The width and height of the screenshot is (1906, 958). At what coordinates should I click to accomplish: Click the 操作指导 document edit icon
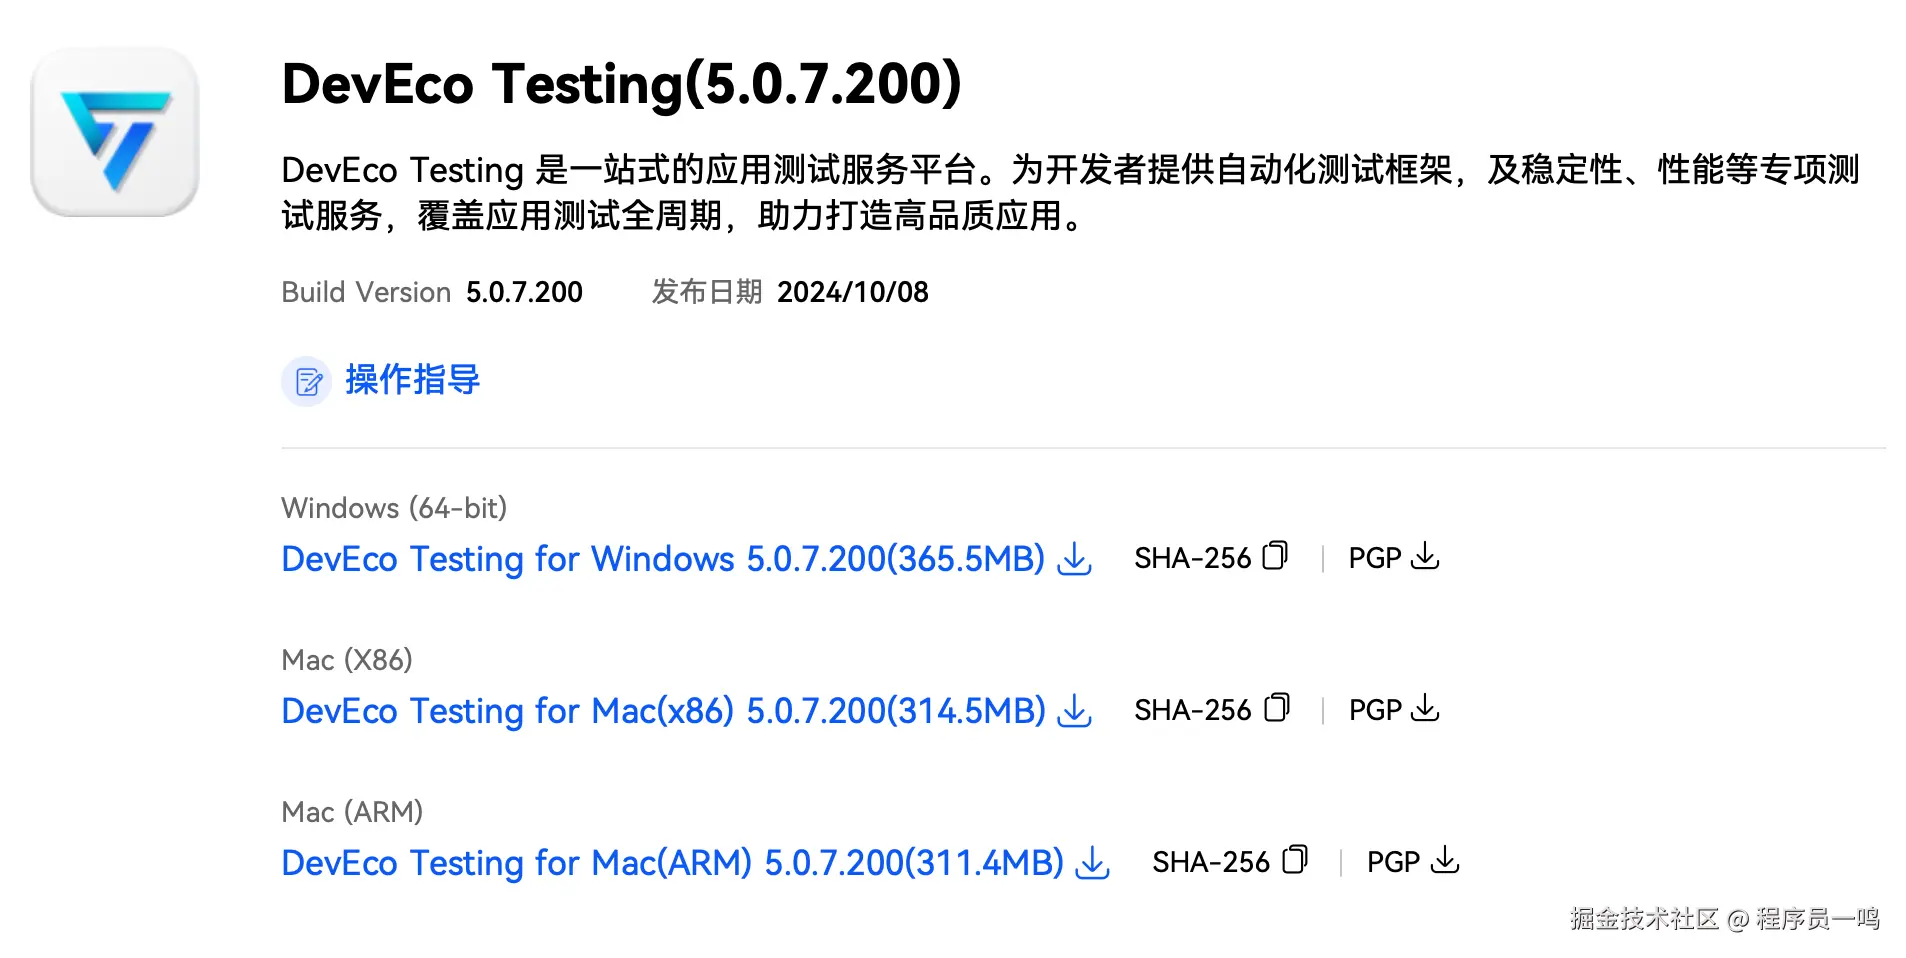(307, 381)
